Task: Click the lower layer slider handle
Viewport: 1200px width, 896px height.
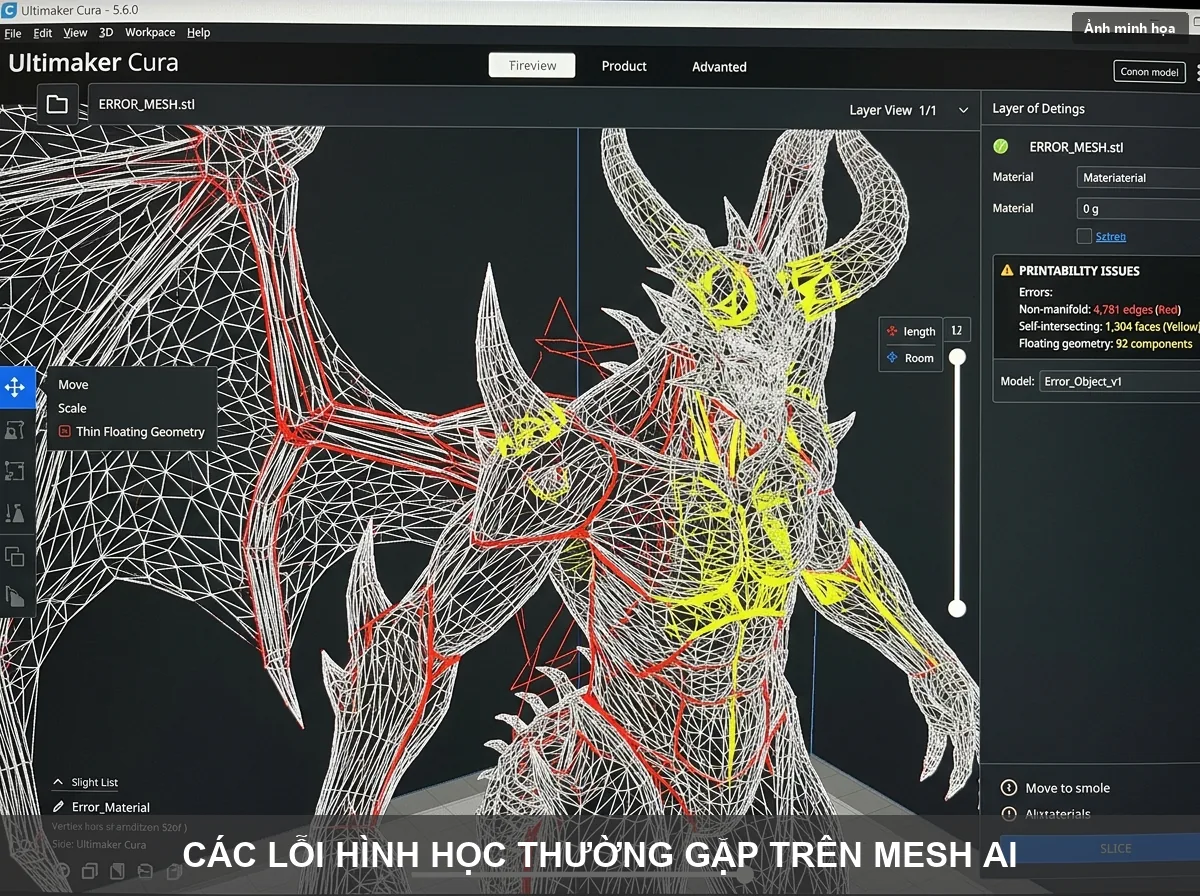Action: click(x=957, y=608)
